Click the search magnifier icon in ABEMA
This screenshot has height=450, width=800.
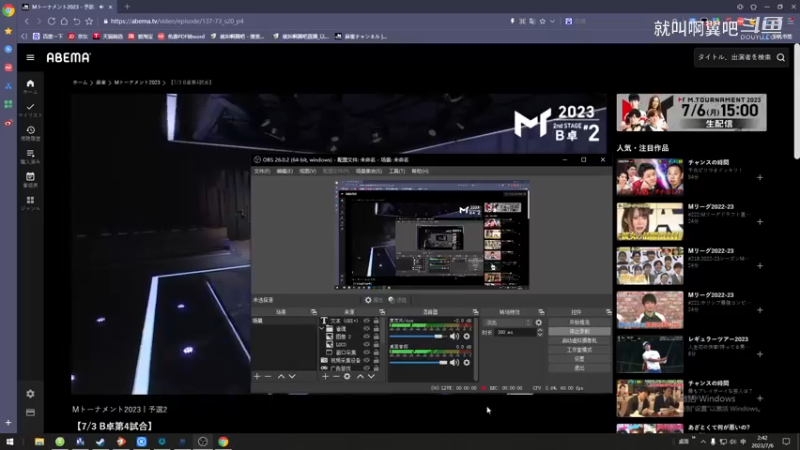click(x=781, y=58)
